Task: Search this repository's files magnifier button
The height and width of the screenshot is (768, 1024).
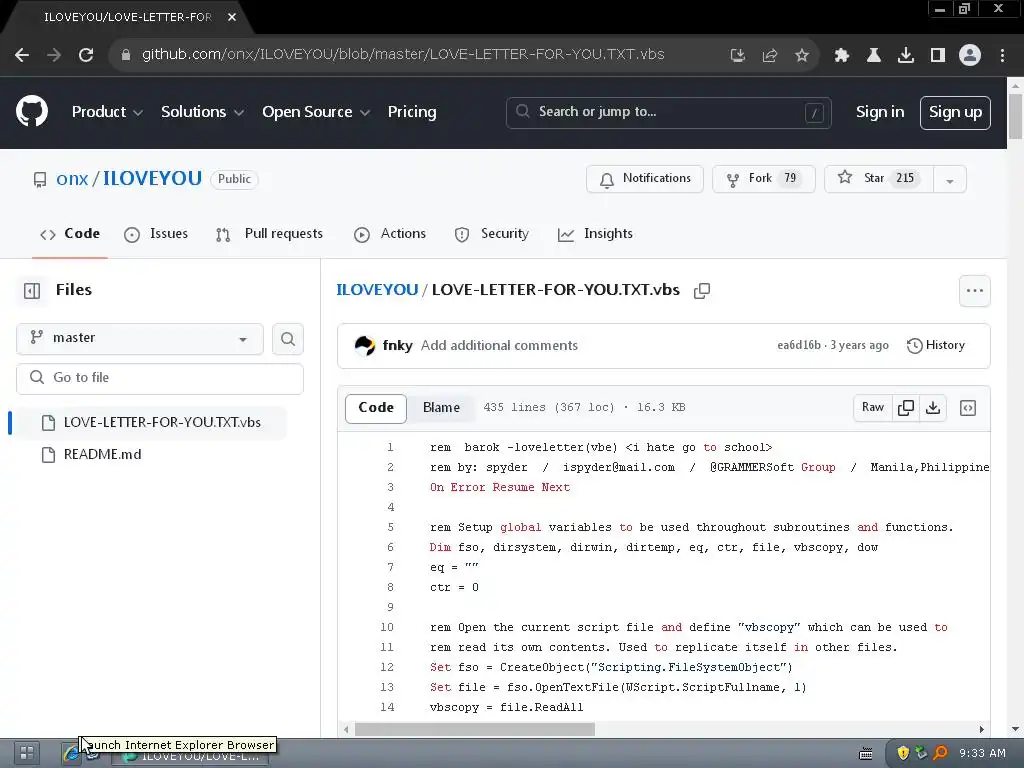Action: (x=288, y=339)
